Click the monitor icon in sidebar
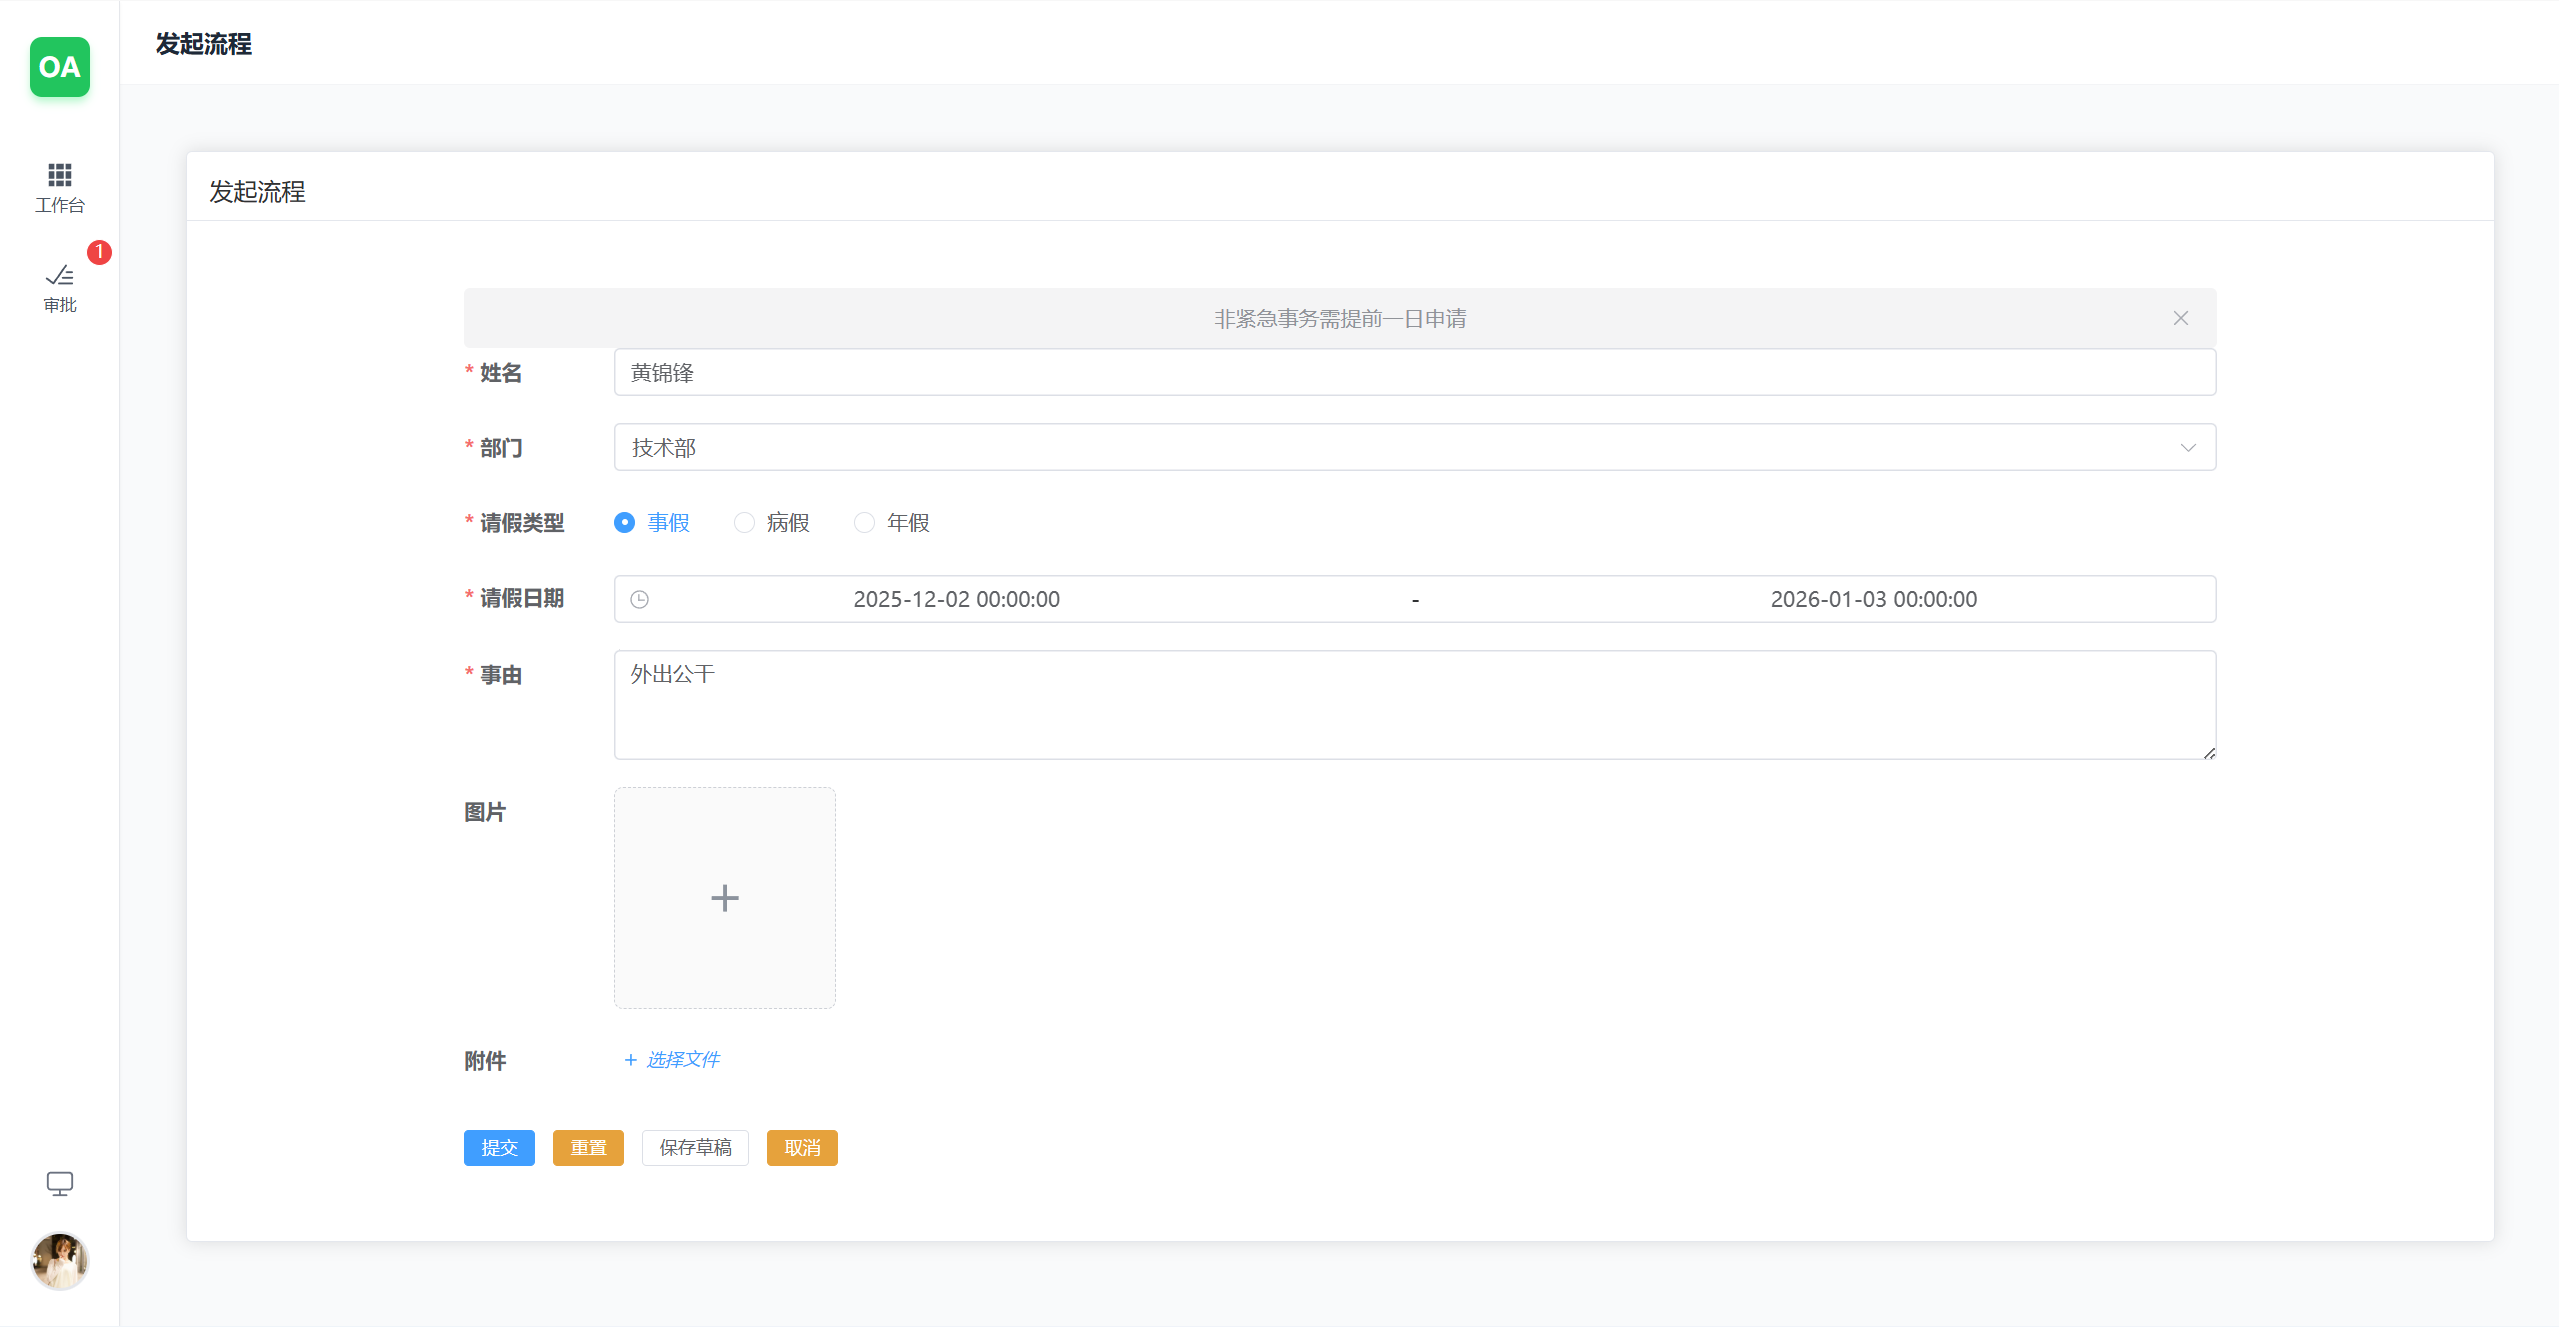 60,1184
